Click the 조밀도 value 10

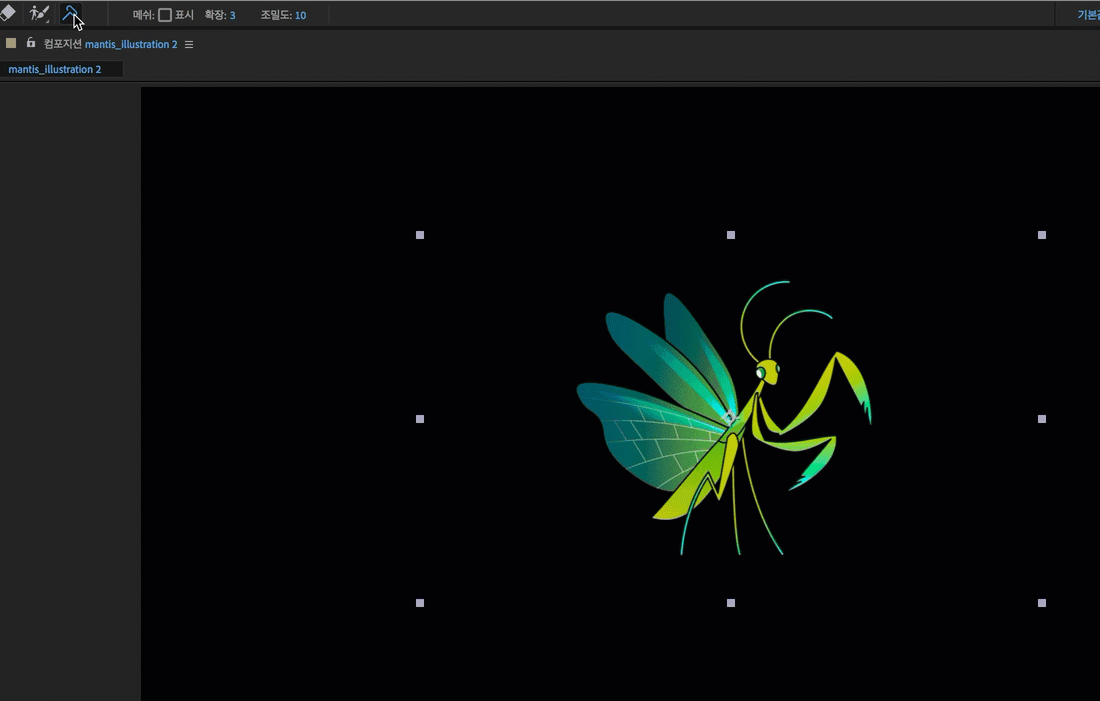point(300,15)
